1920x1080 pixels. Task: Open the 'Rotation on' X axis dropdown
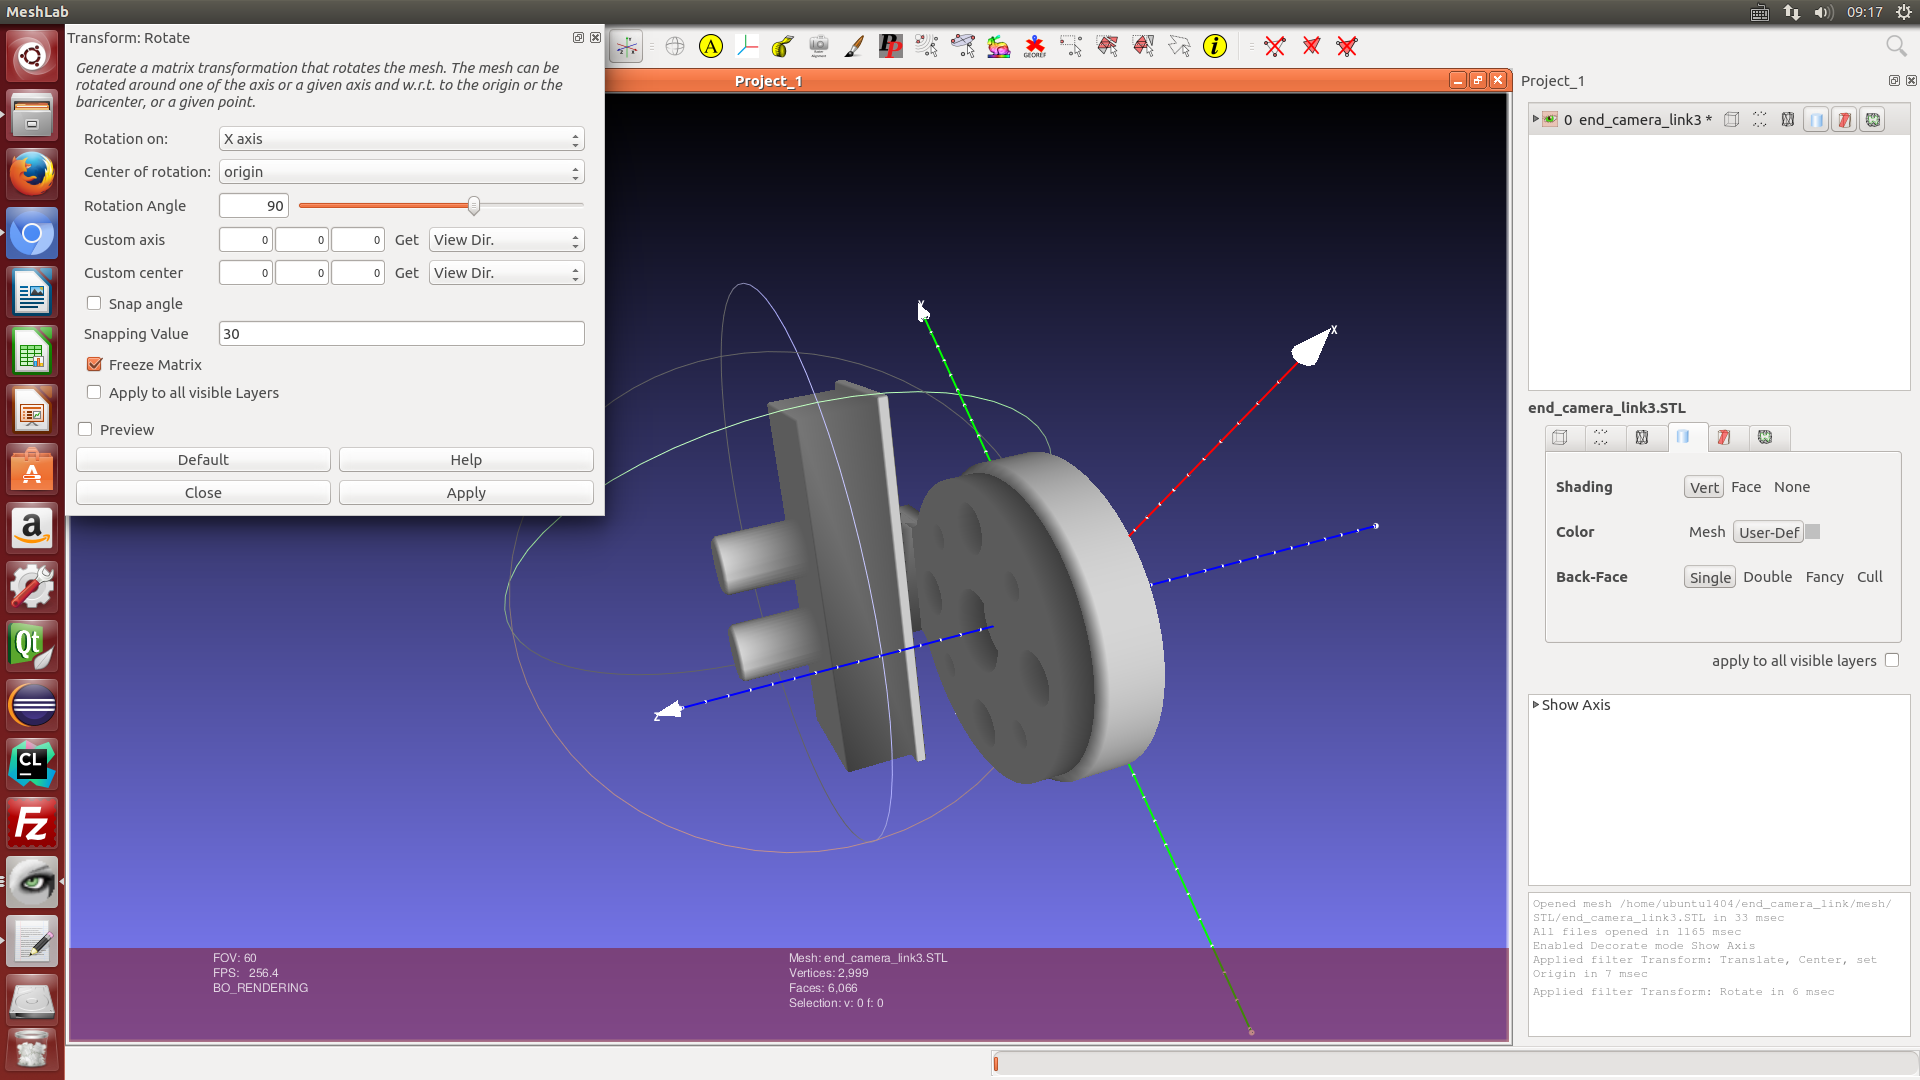[x=401, y=139]
